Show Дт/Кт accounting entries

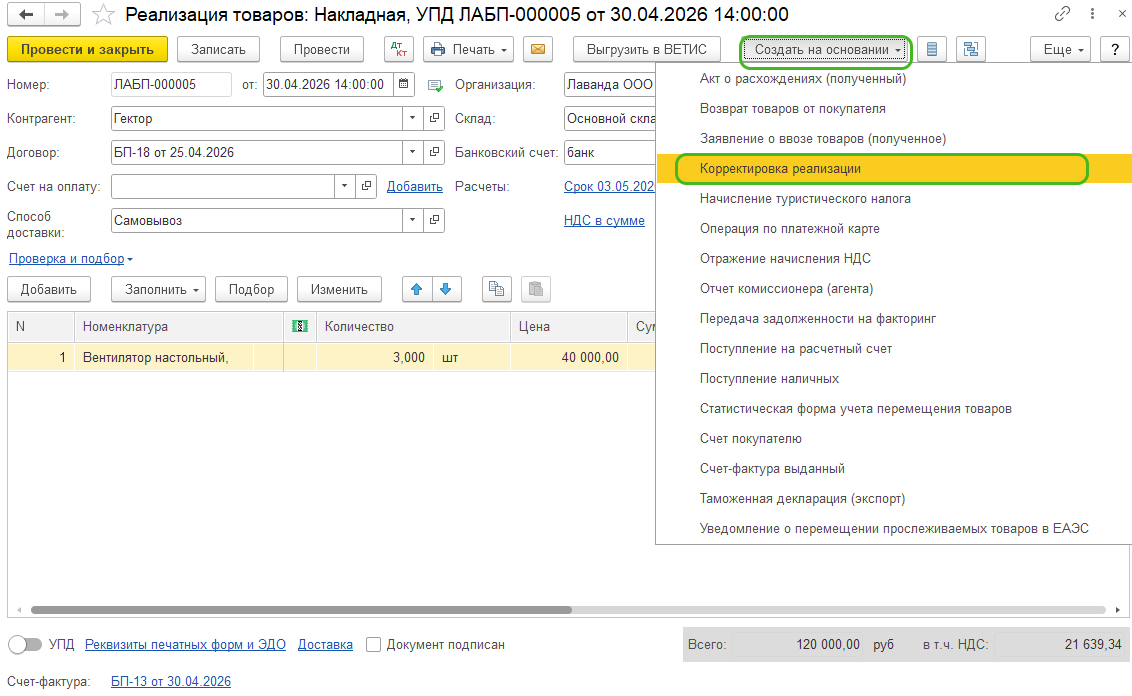pyautogui.click(x=399, y=49)
